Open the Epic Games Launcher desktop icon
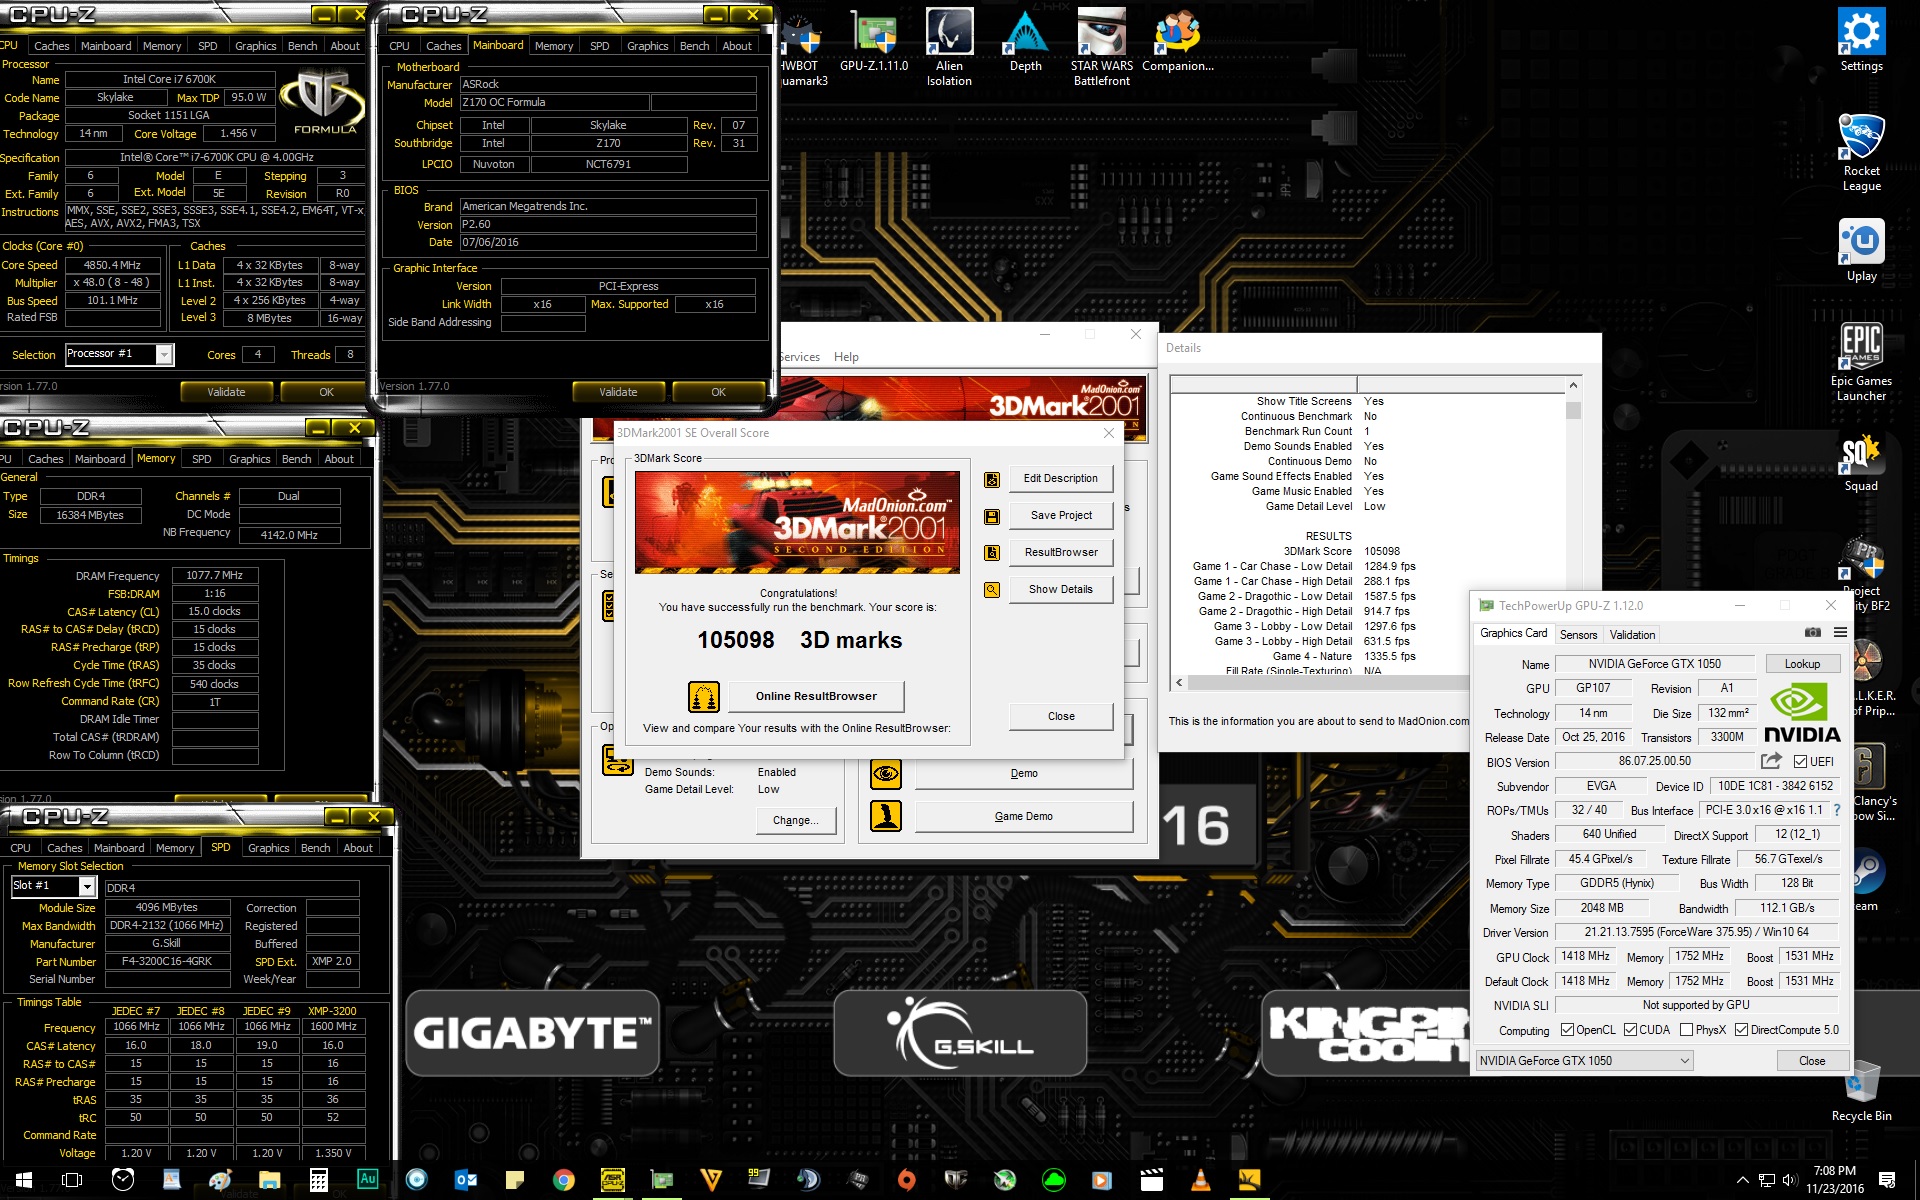This screenshot has width=1920, height=1200. (x=1861, y=362)
